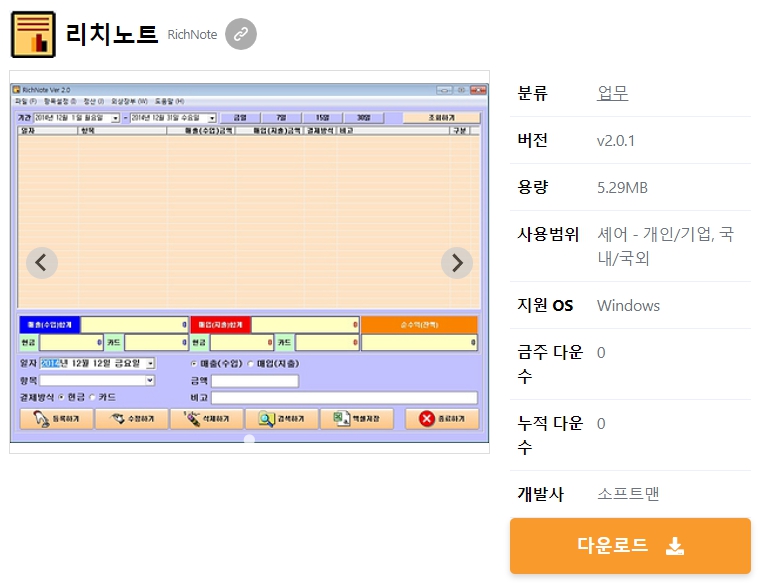Click the 항목 column header in the table

tap(122, 131)
